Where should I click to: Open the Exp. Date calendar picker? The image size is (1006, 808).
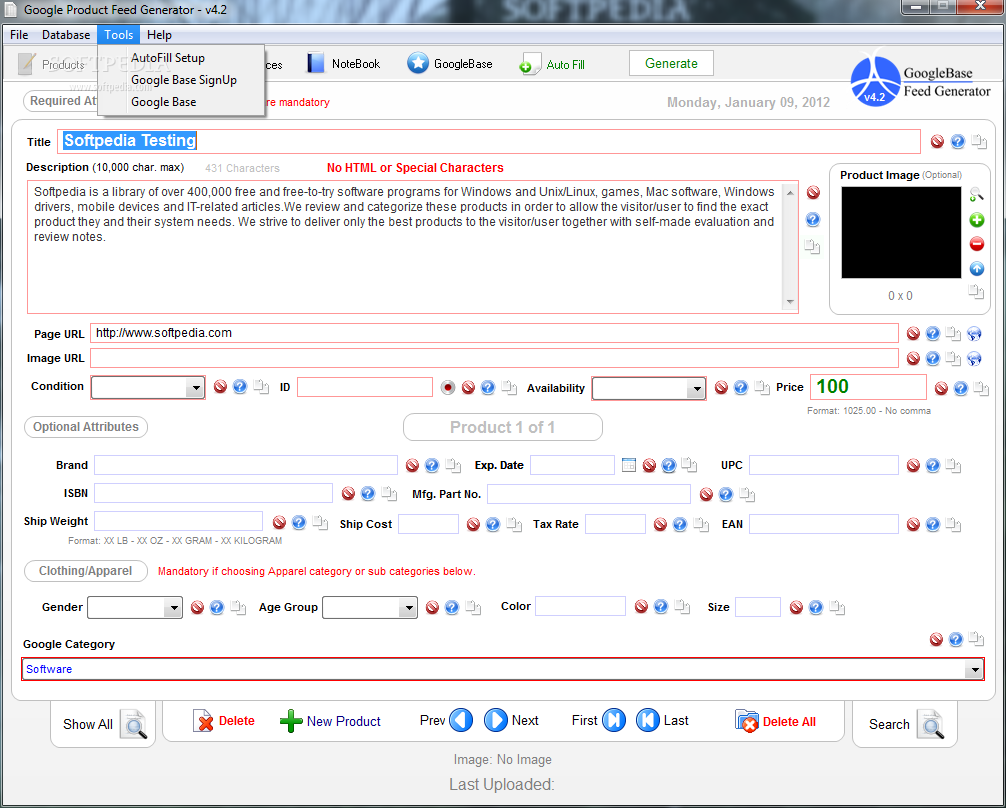tap(629, 465)
